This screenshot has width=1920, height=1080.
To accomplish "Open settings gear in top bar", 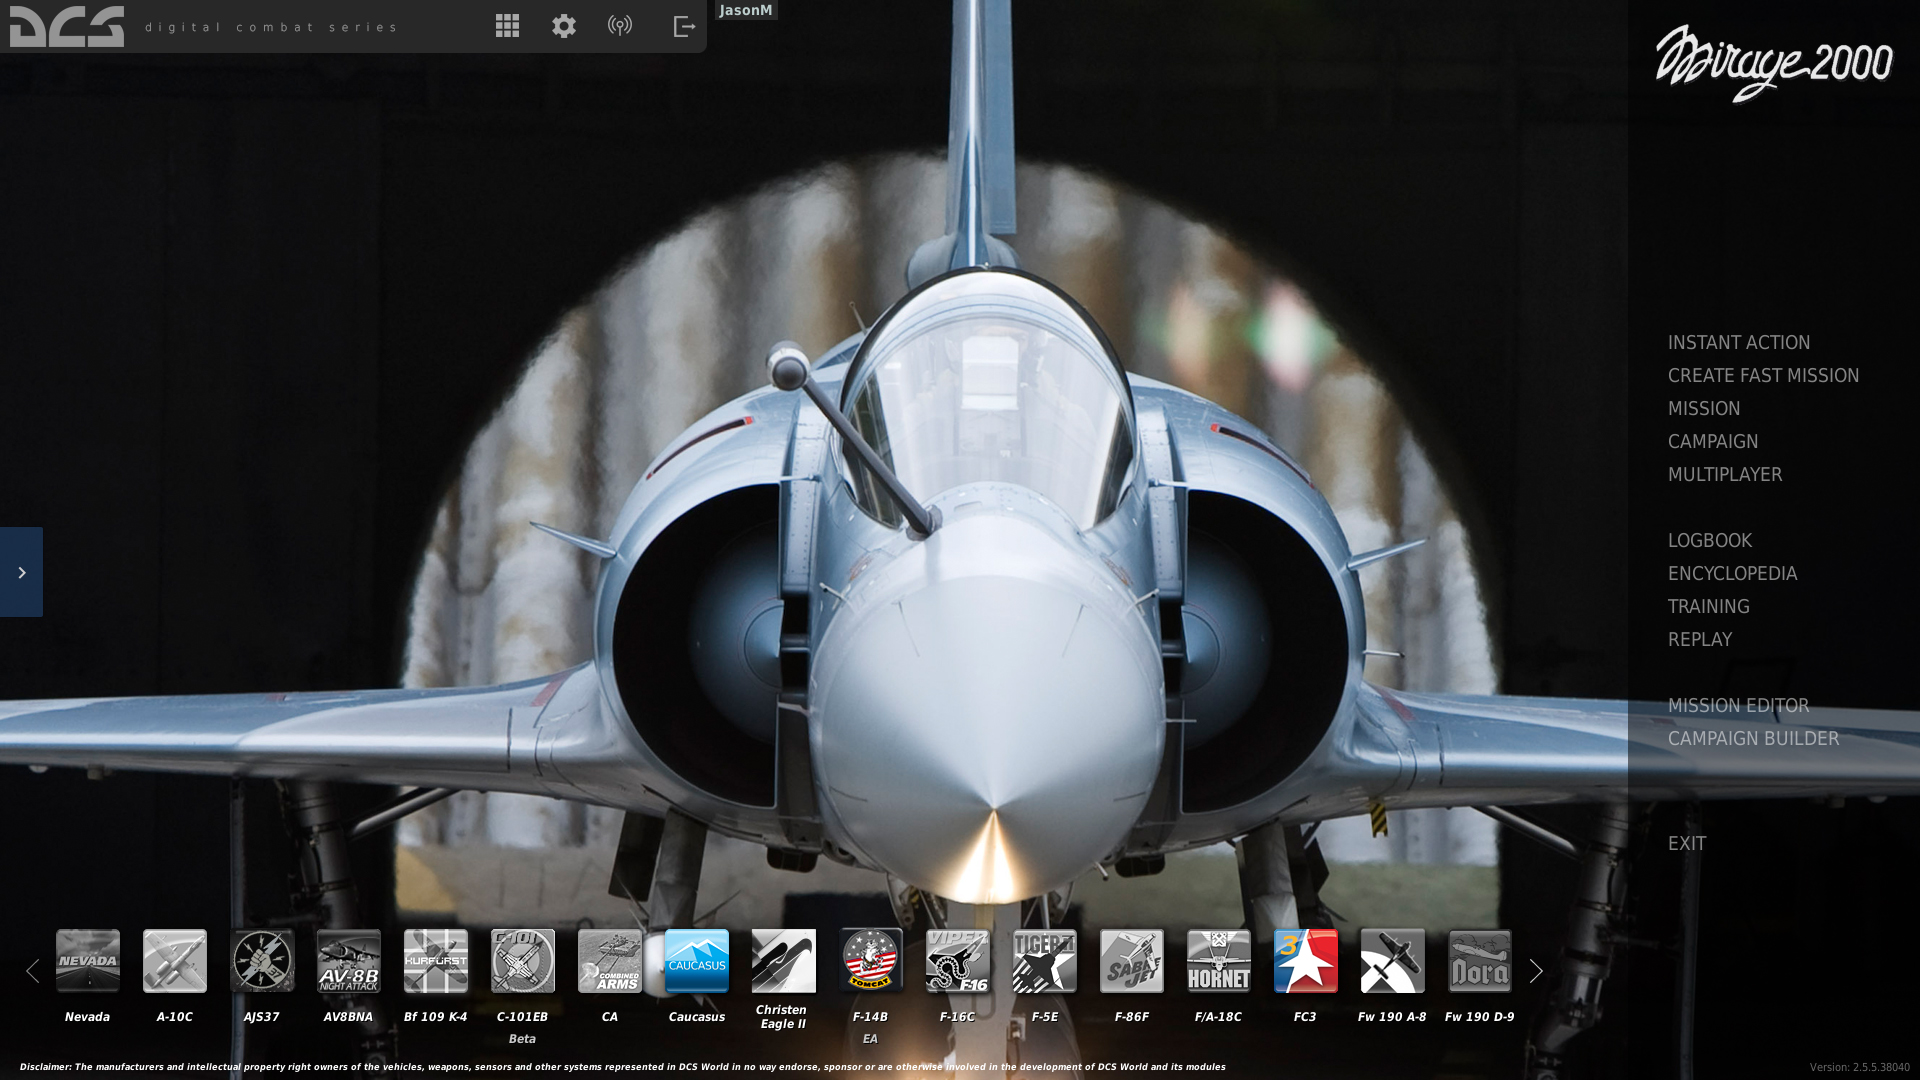I will [564, 26].
